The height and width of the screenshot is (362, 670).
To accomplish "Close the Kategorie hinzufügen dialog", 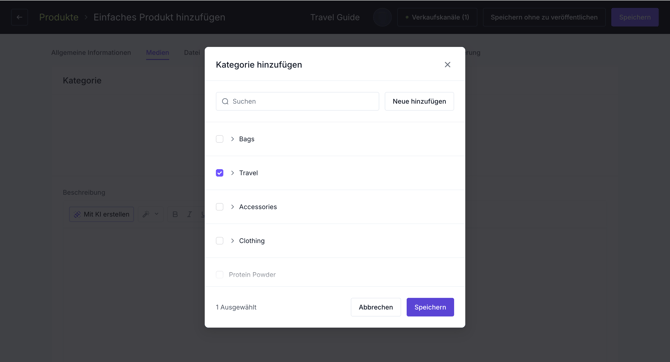I will point(447,65).
